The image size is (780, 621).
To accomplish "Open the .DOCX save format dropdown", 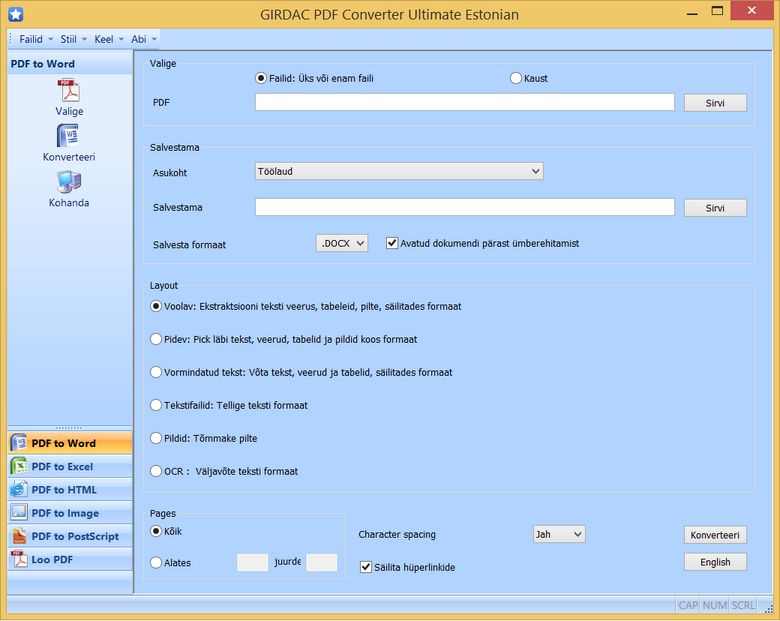I will coord(342,243).
